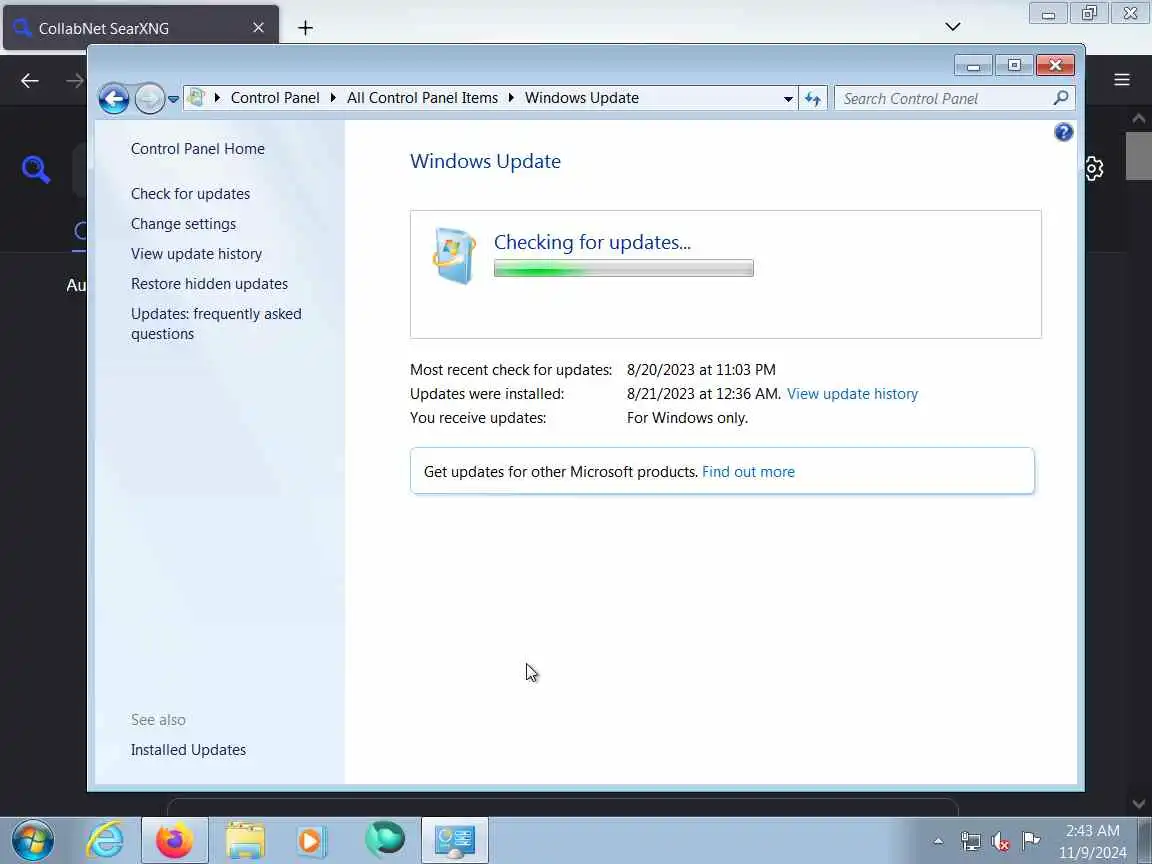Open the list all tabs chevron
1152x864 pixels.
952,27
